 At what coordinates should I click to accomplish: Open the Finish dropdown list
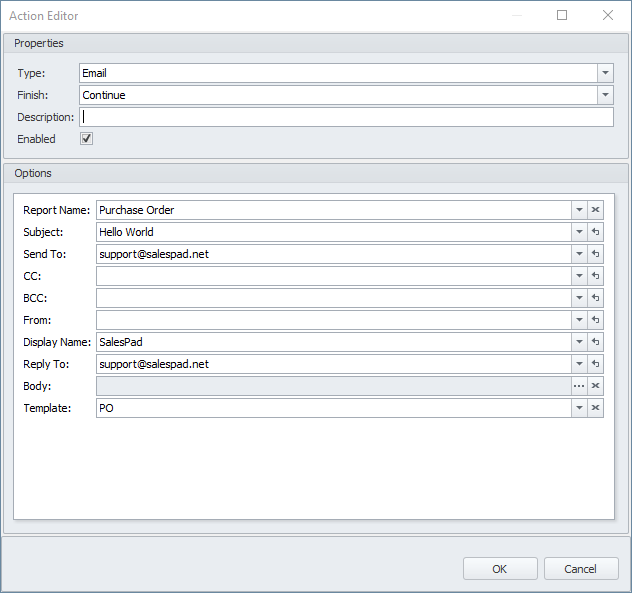point(605,95)
